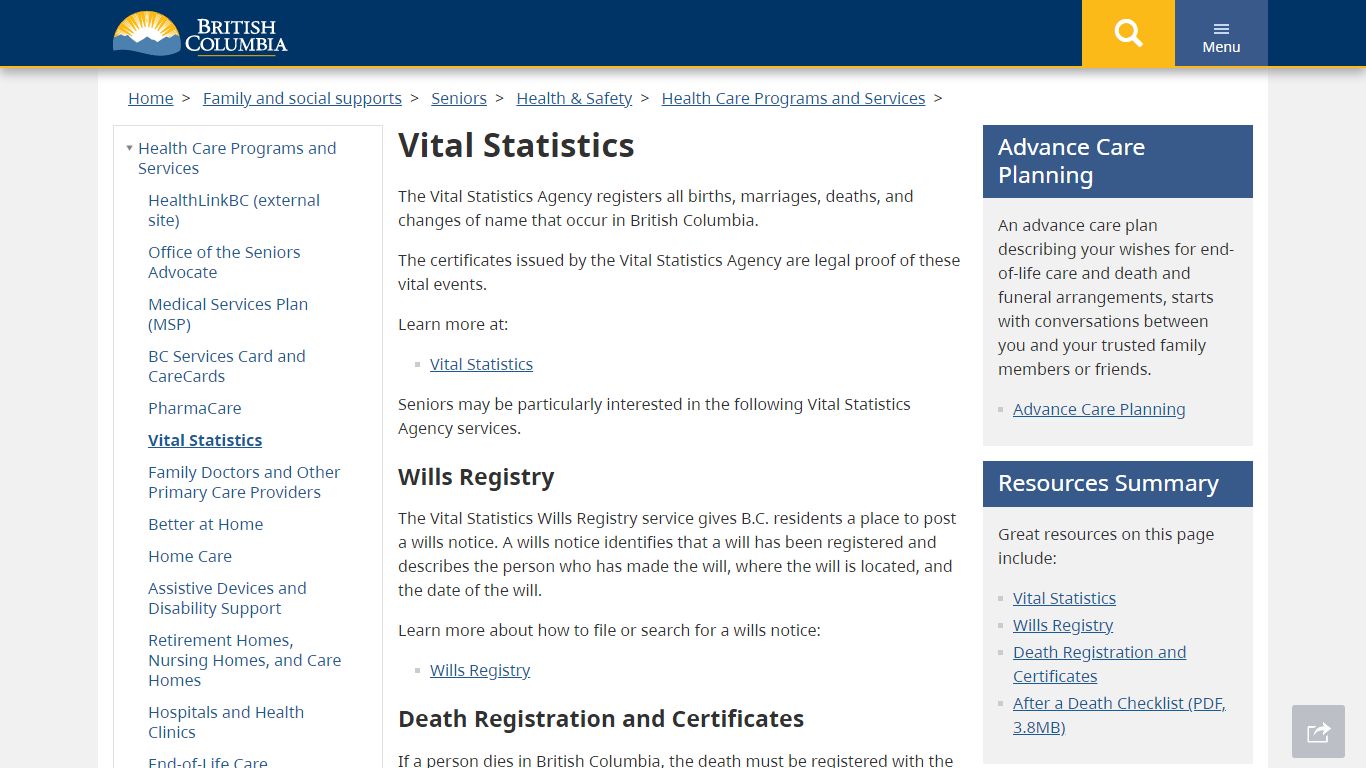Image resolution: width=1366 pixels, height=768 pixels.
Task: Open Family Doctors and Other Primary Care Providers
Action: [244, 482]
